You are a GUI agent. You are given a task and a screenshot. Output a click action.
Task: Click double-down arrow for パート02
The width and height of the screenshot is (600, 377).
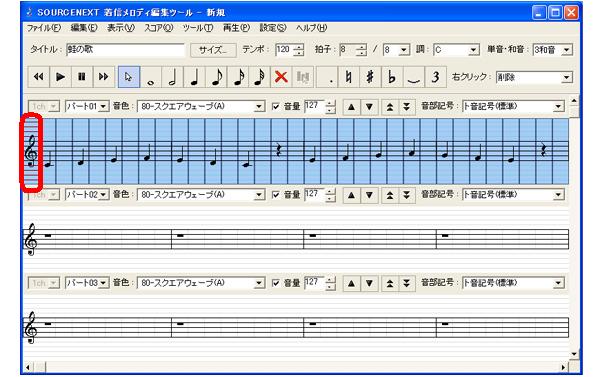[x=407, y=195]
